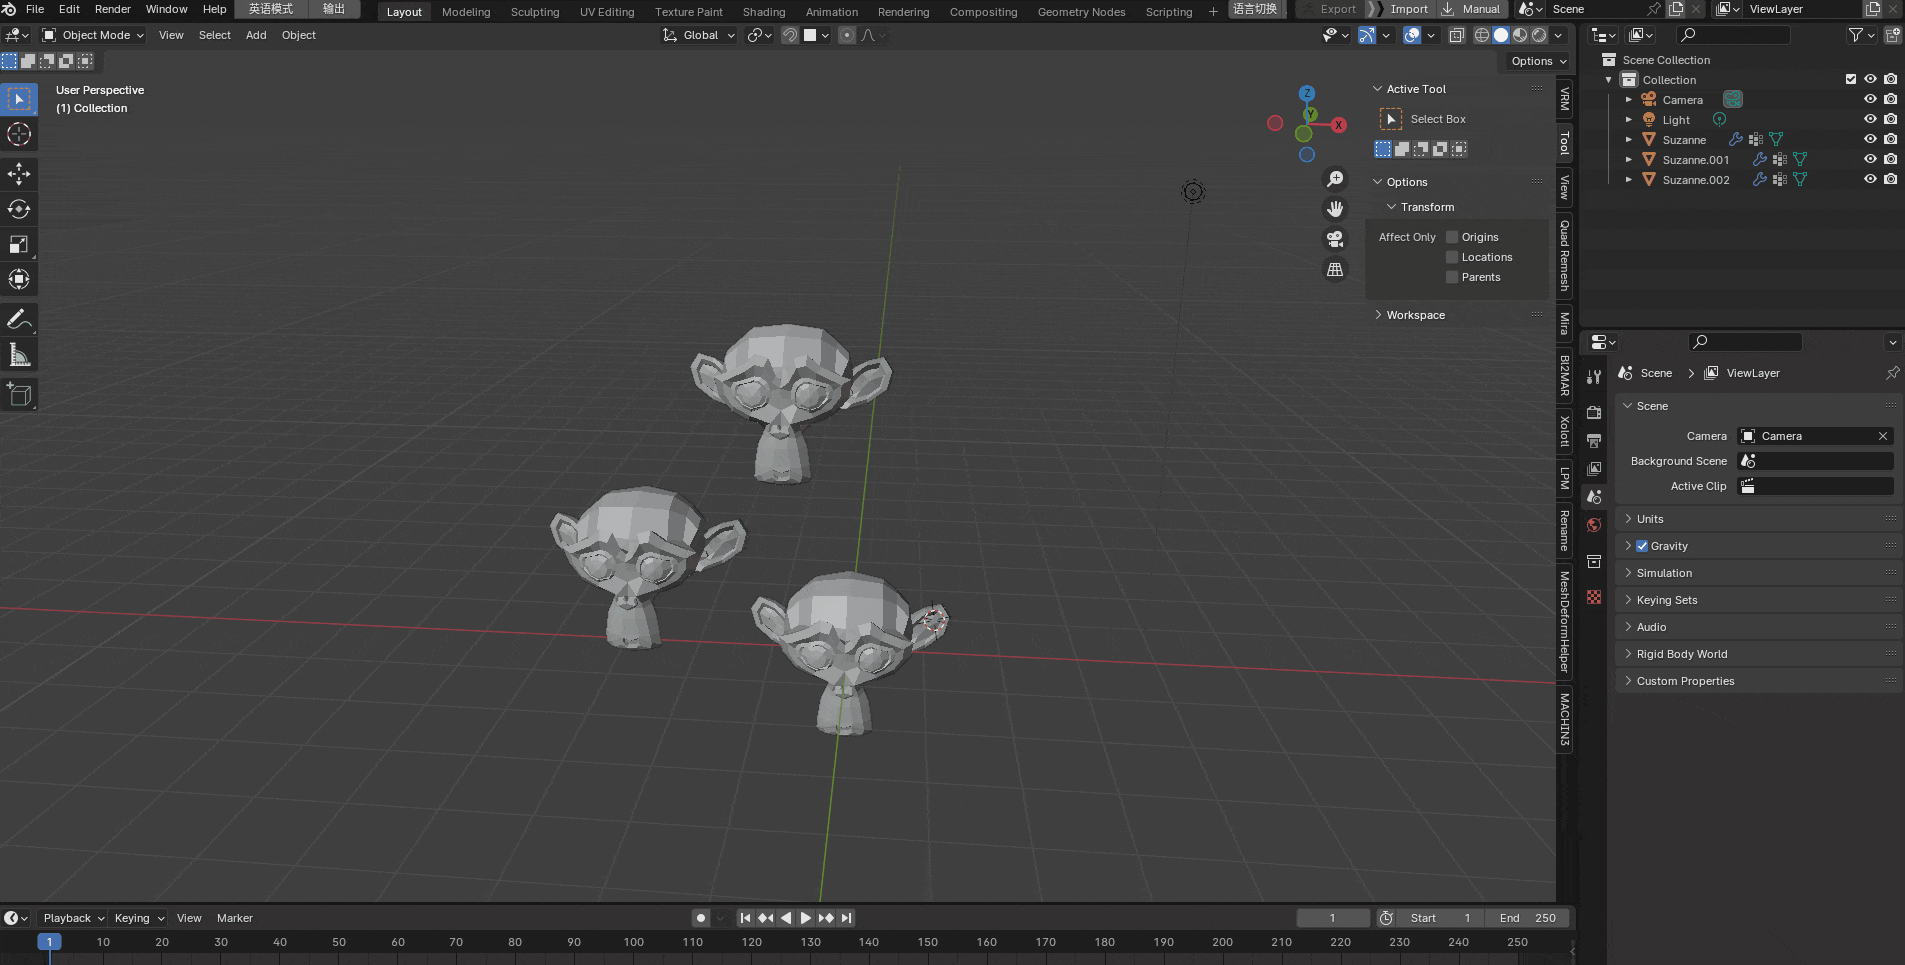Viewport: 1905px width, 965px height.
Task: Open the Output properties tab icon
Action: pos(1594,440)
